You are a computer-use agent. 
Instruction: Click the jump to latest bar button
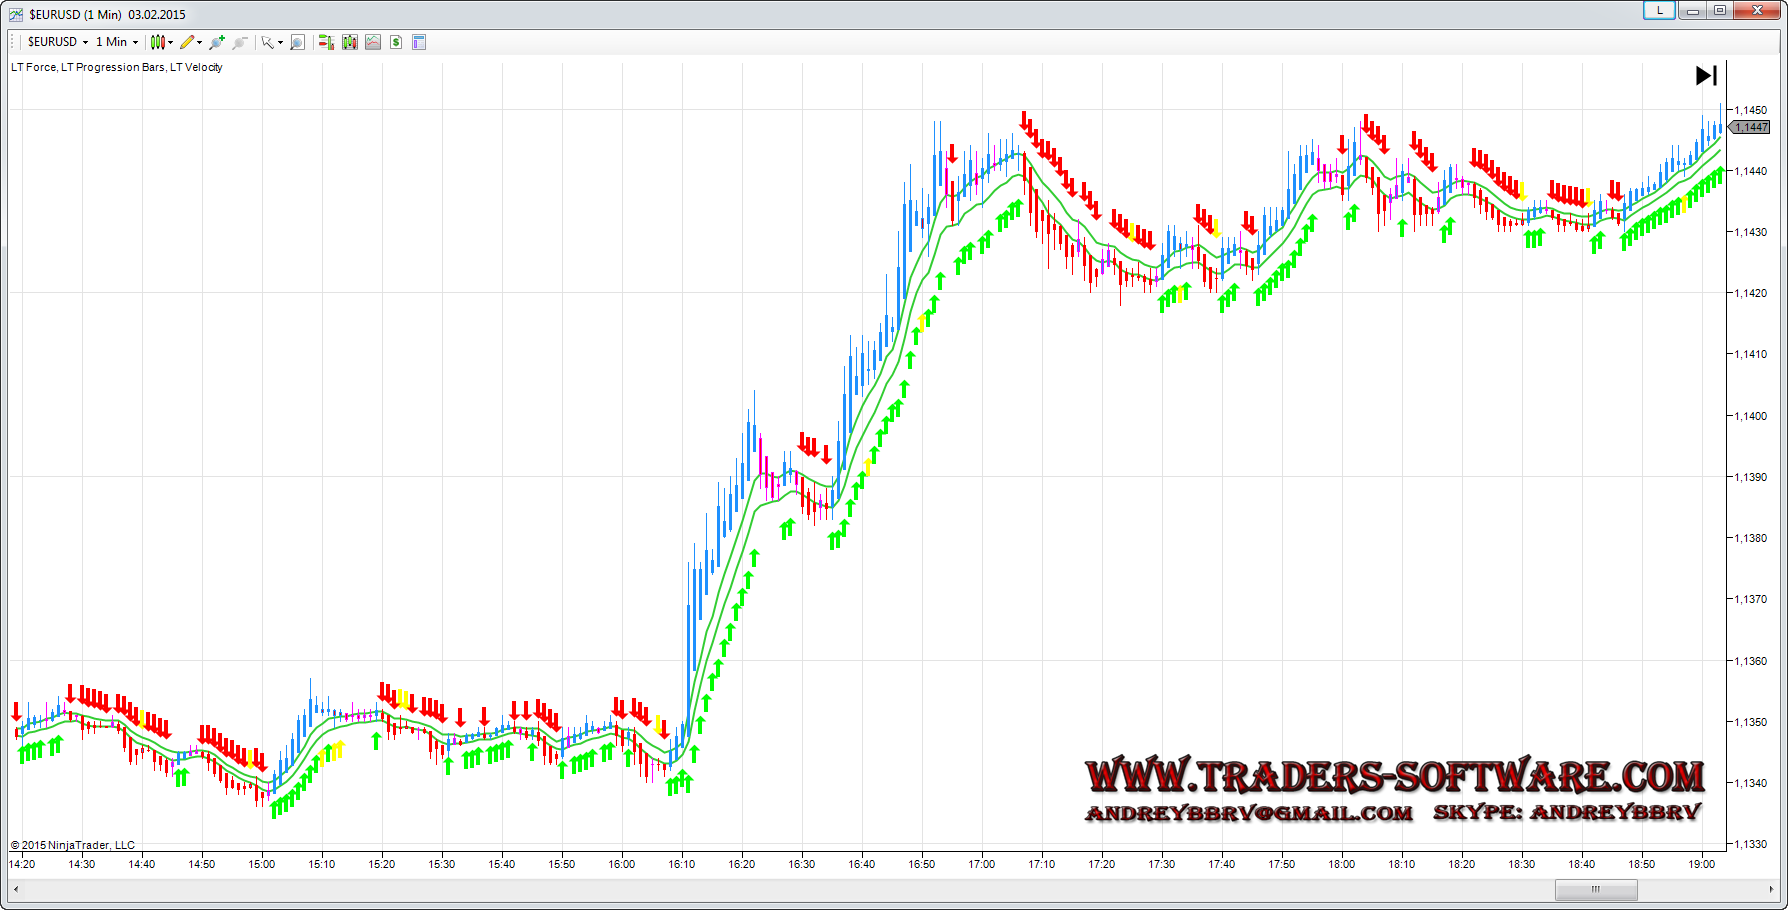tap(1706, 75)
